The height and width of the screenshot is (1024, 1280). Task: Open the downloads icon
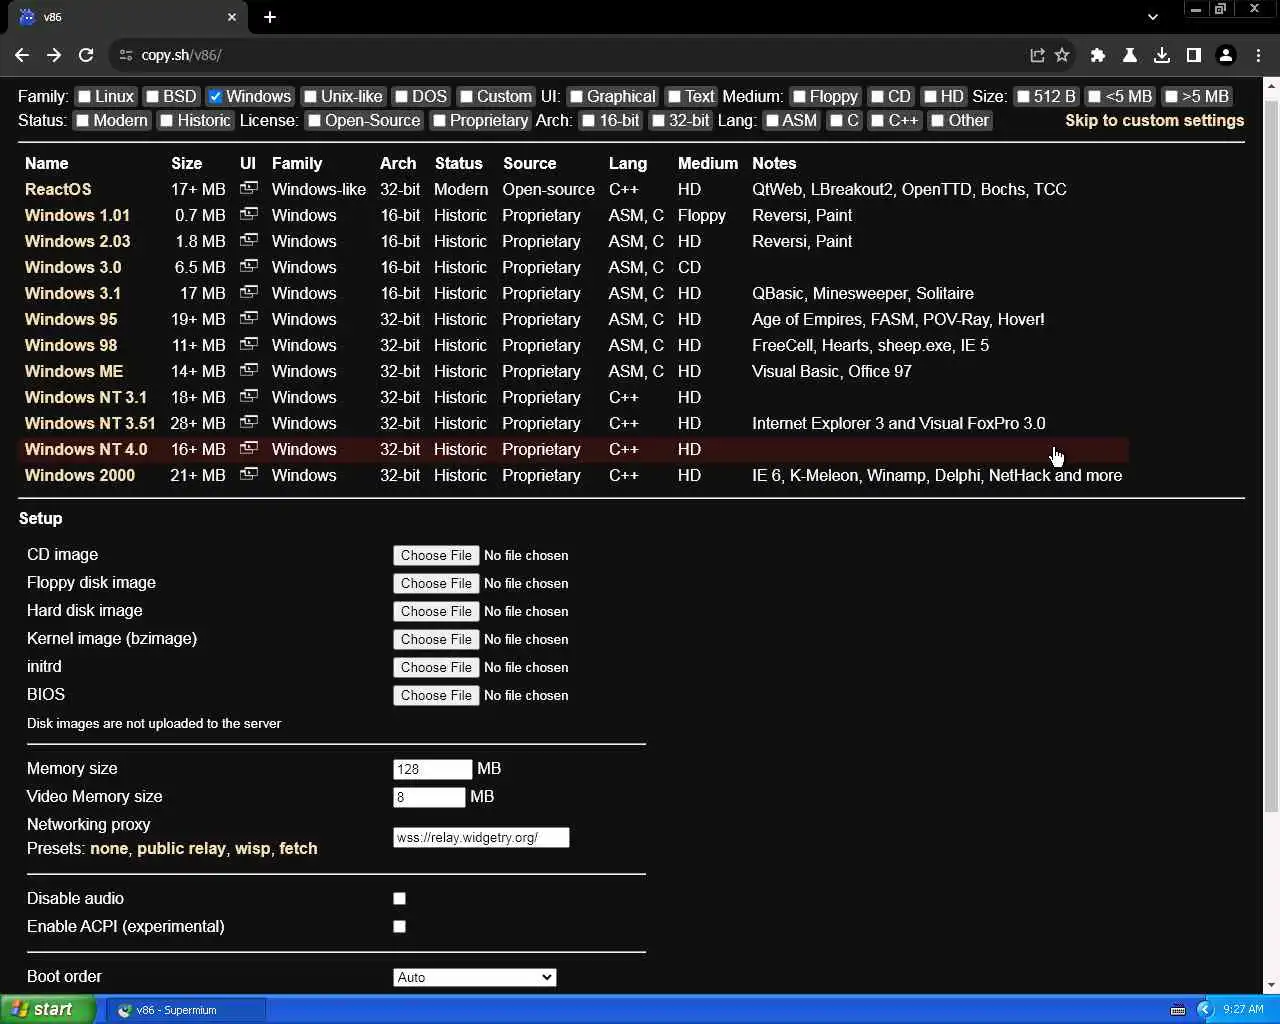point(1162,55)
